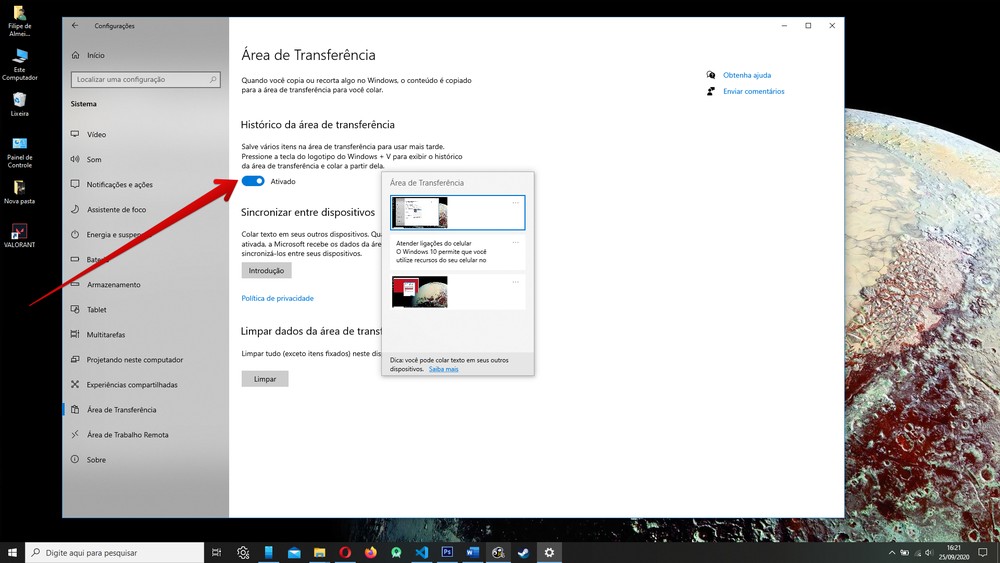1000x563 pixels.
Task: Click the volume icon in system tray
Action: click(x=929, y=553)
